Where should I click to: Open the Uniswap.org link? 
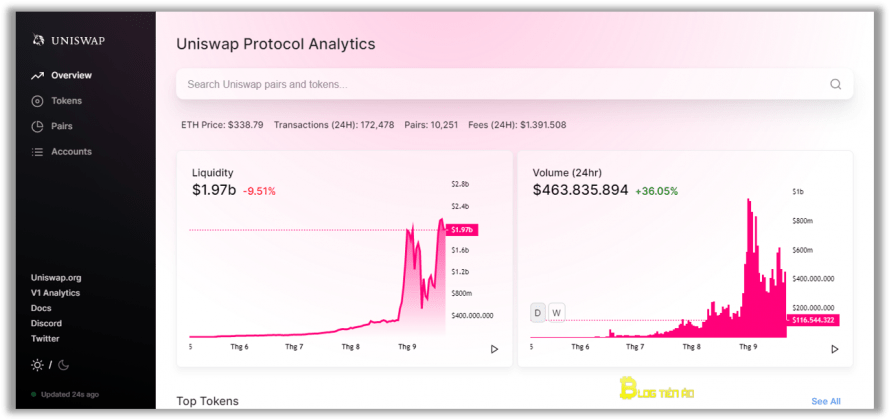(x=56, y=278)
